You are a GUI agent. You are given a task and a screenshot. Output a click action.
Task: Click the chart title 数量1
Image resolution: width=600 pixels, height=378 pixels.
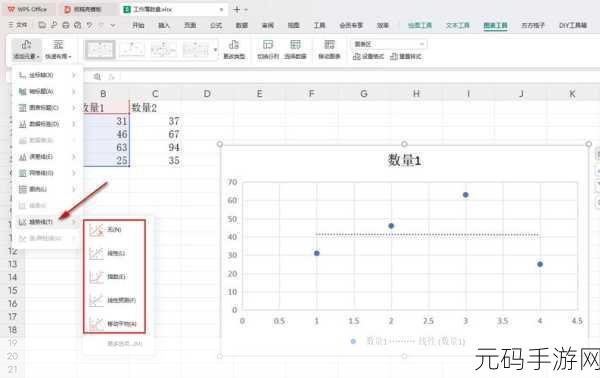[404, 160]
